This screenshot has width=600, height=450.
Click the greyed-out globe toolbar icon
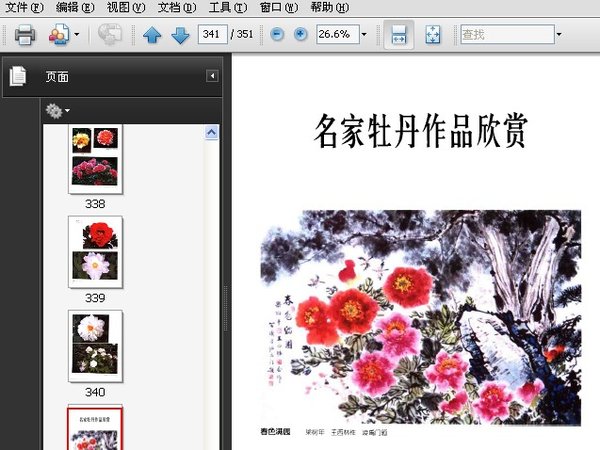110,34
